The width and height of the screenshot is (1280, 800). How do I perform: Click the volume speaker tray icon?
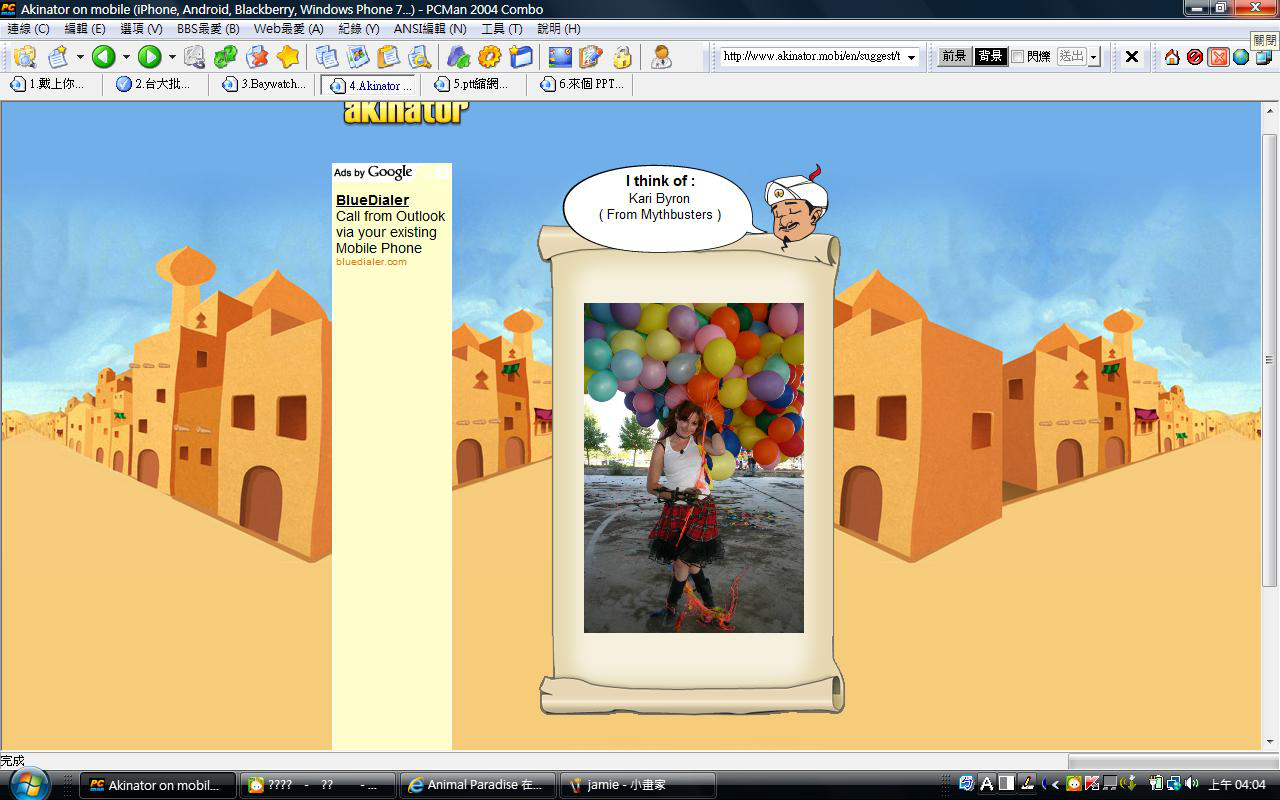(1192, 784)
